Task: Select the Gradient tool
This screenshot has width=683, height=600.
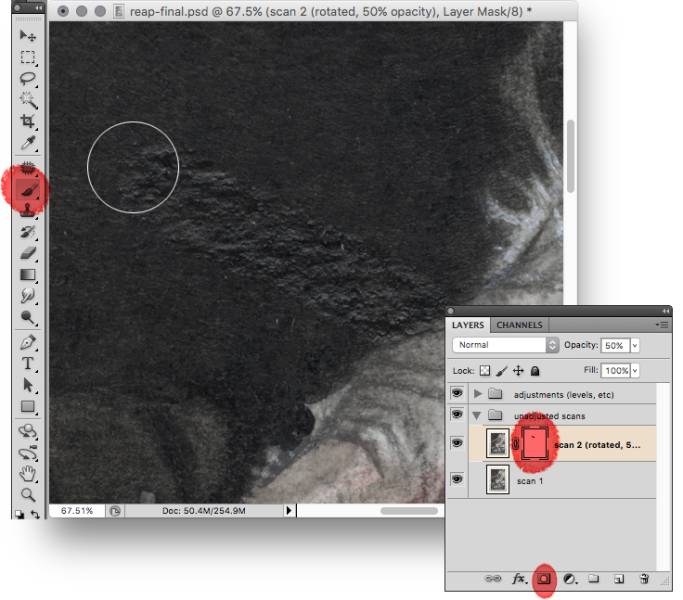Action: (28, 275)
